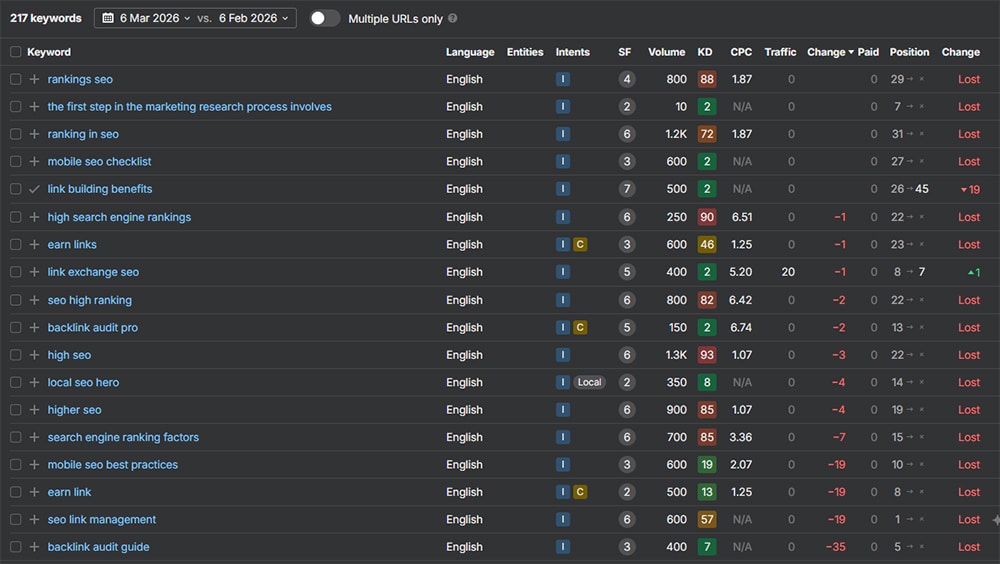Click commercial intent badge for backlink audit pro

[x=580, y=327]
